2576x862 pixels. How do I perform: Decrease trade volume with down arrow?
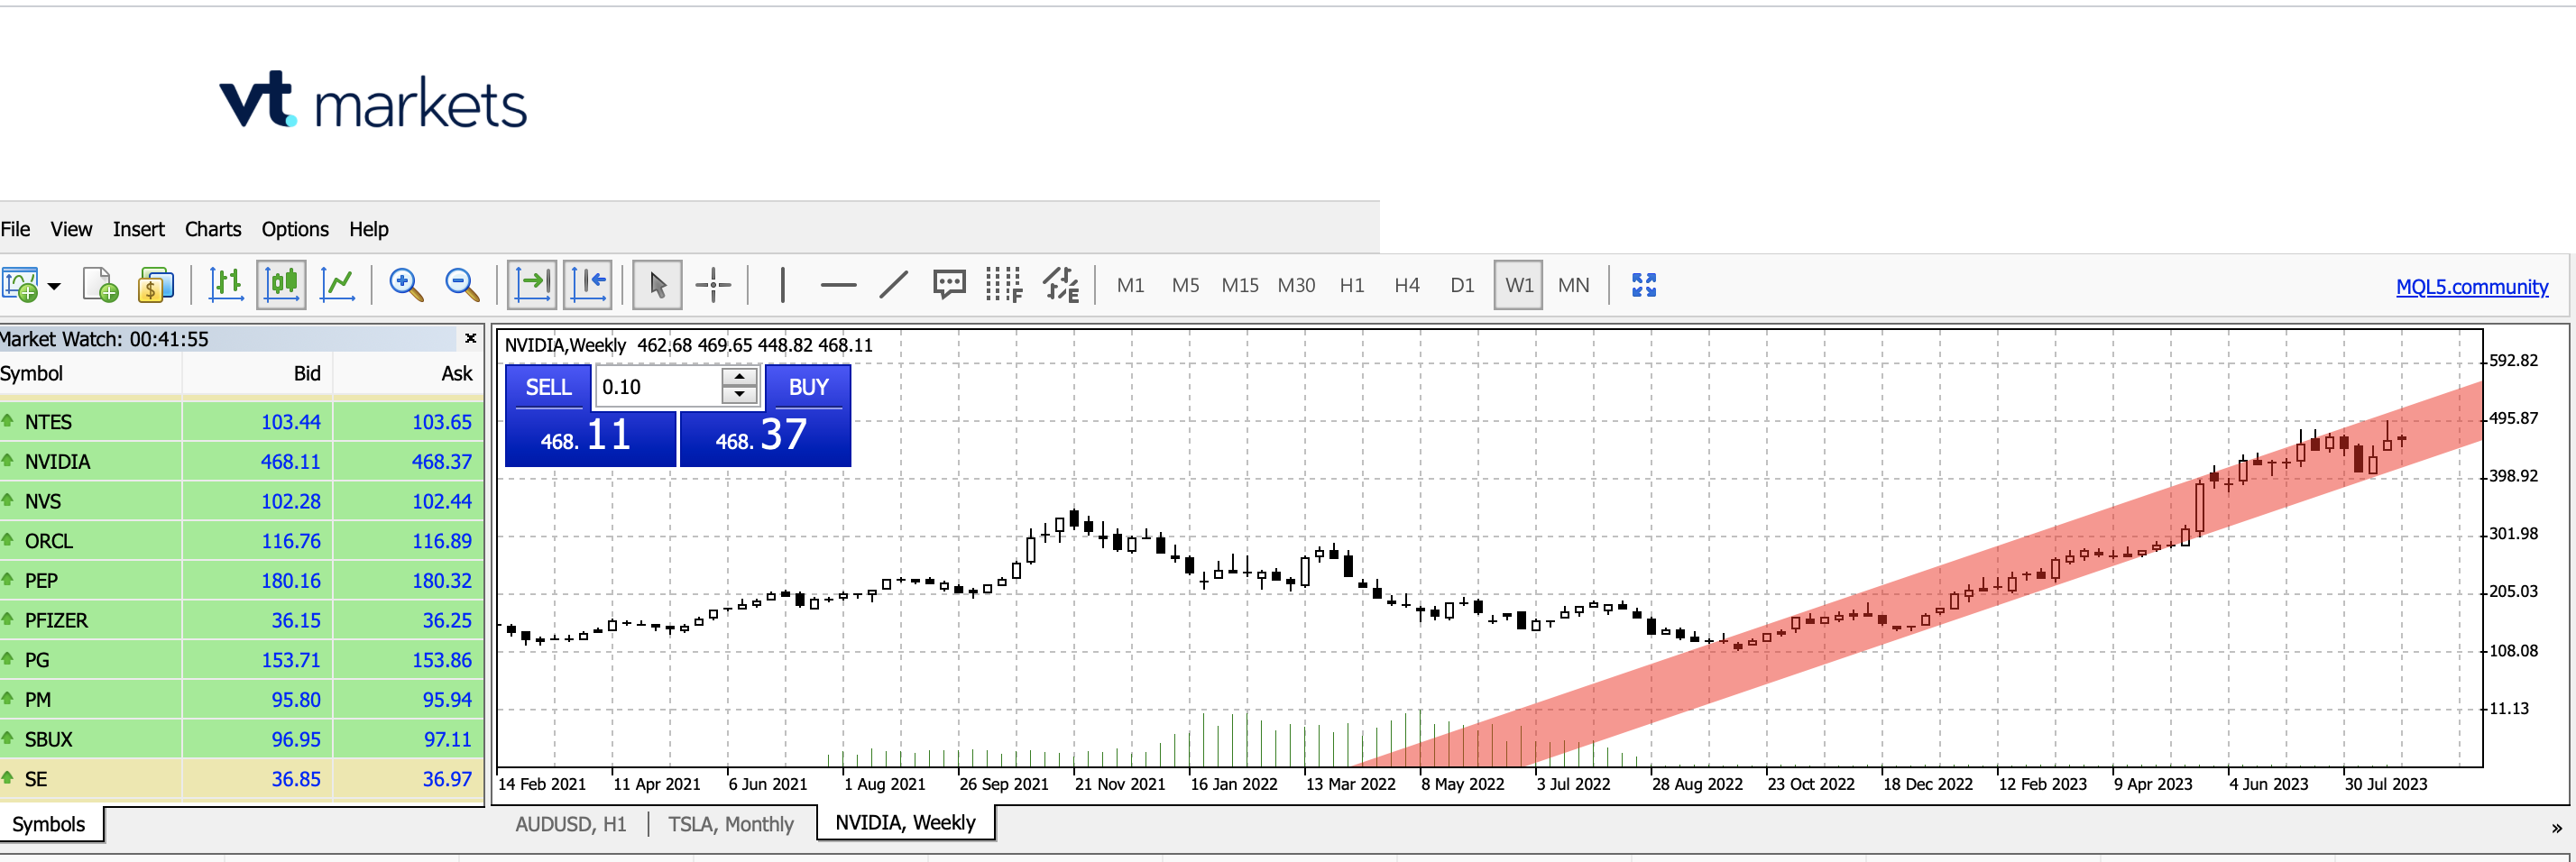point(739,396)
